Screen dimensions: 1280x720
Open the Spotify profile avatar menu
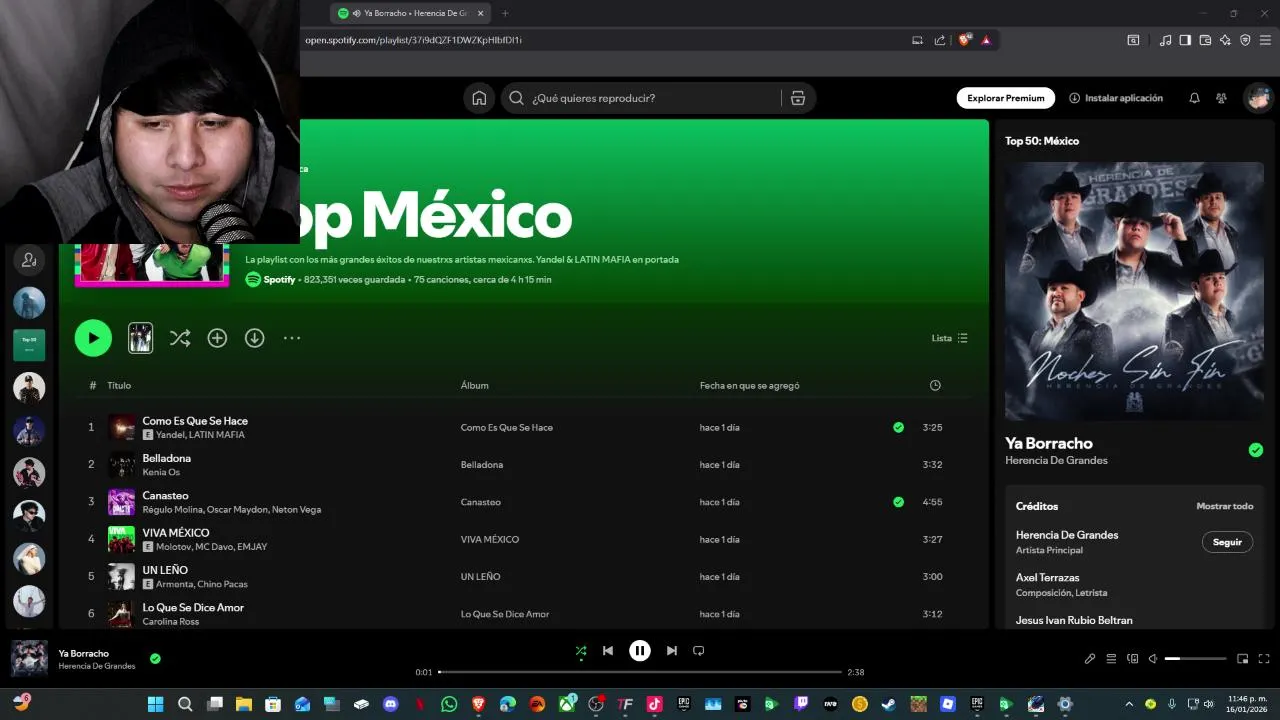click(x=1258, y=98)
